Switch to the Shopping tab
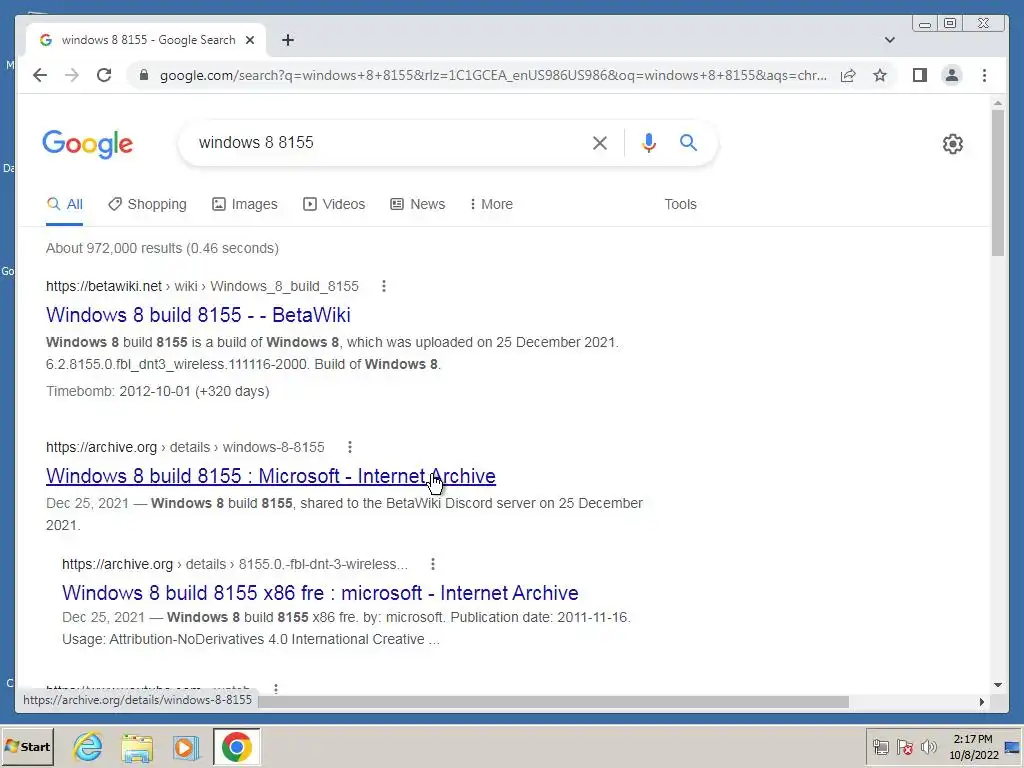1024x768 pixels. [147, 204]
